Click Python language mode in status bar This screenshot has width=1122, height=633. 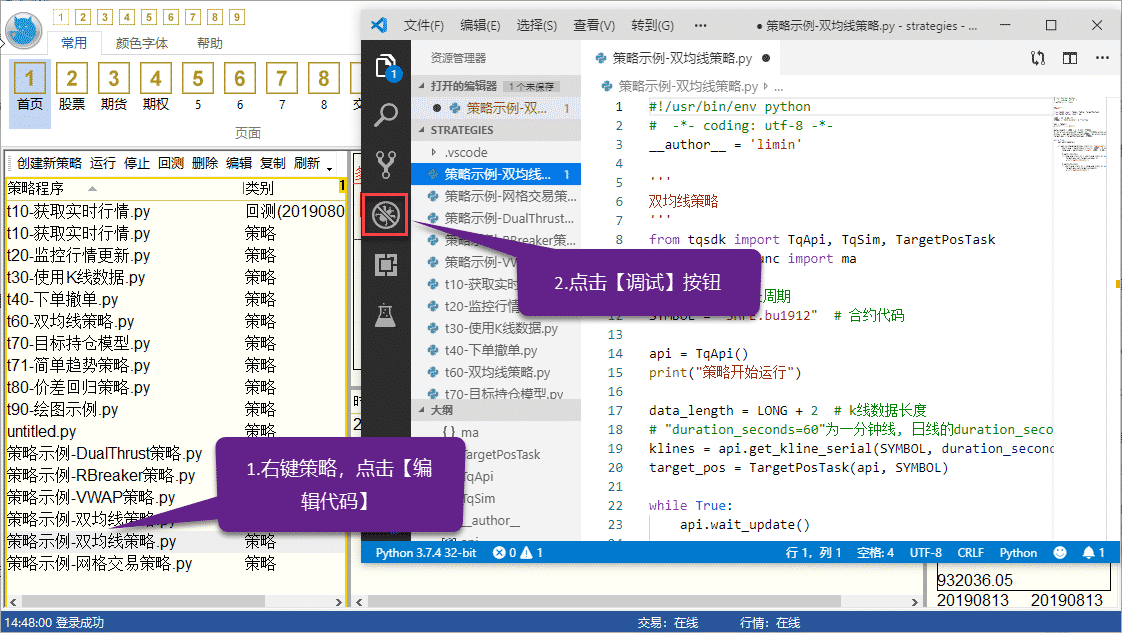[x=1018, y=552]
